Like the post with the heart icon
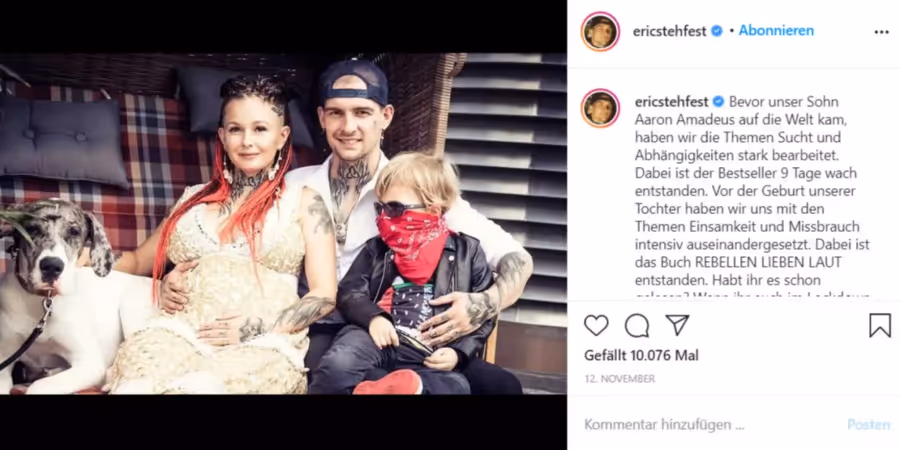Screen dimensions: 900x450 [x=596, y=325]
